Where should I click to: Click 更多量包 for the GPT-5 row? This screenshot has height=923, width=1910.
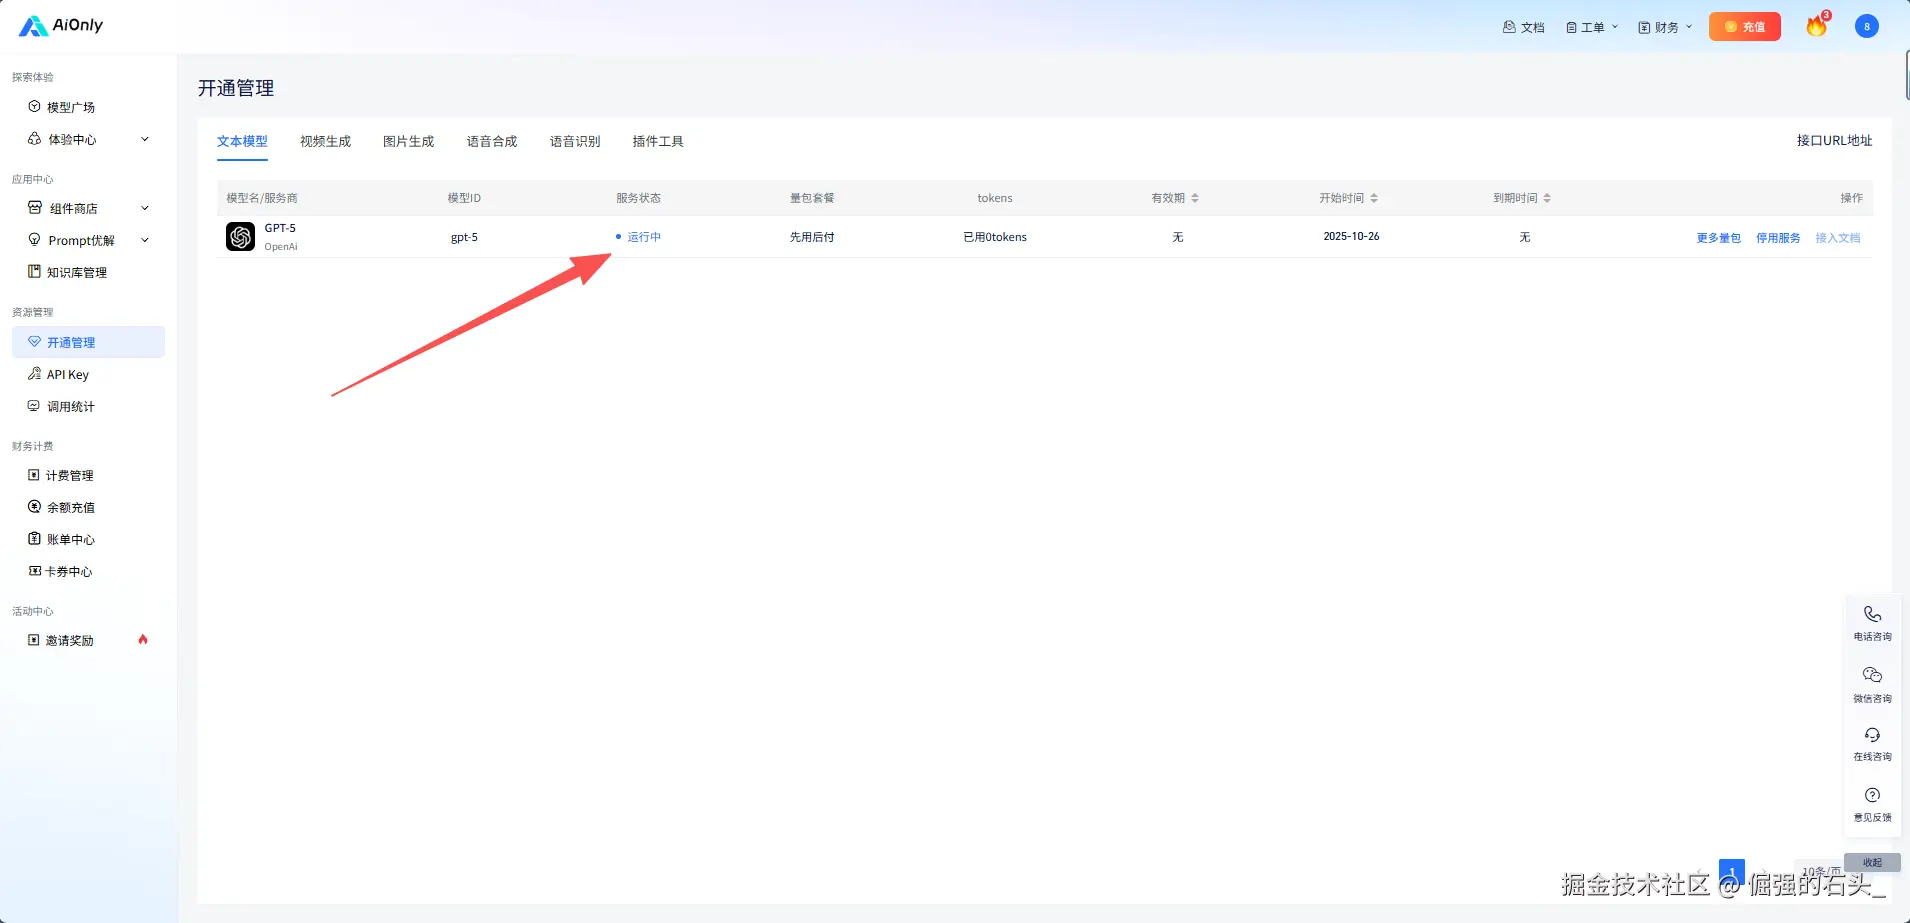pyautogui.click(x=1718, y=238)
